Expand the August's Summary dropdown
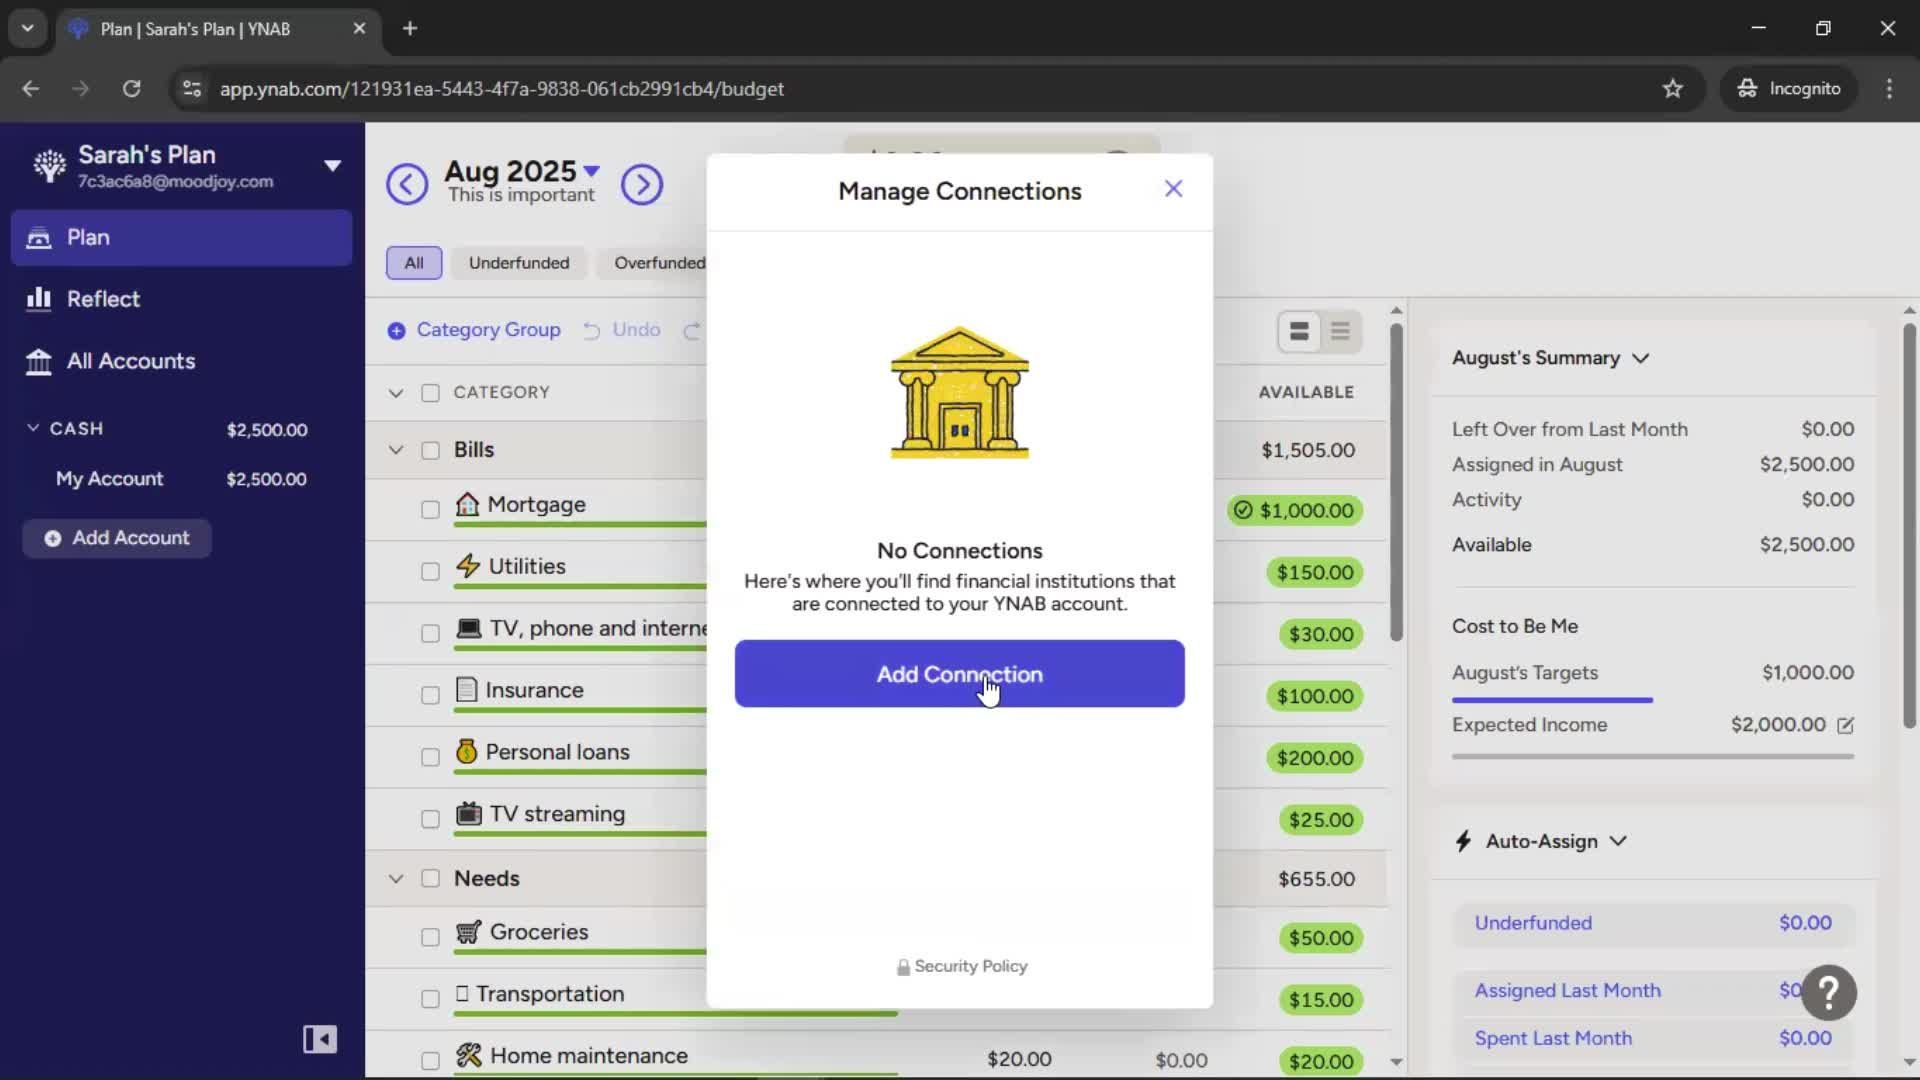The height and width of the screenshot is (1080, 1920). coord(1550,358)
